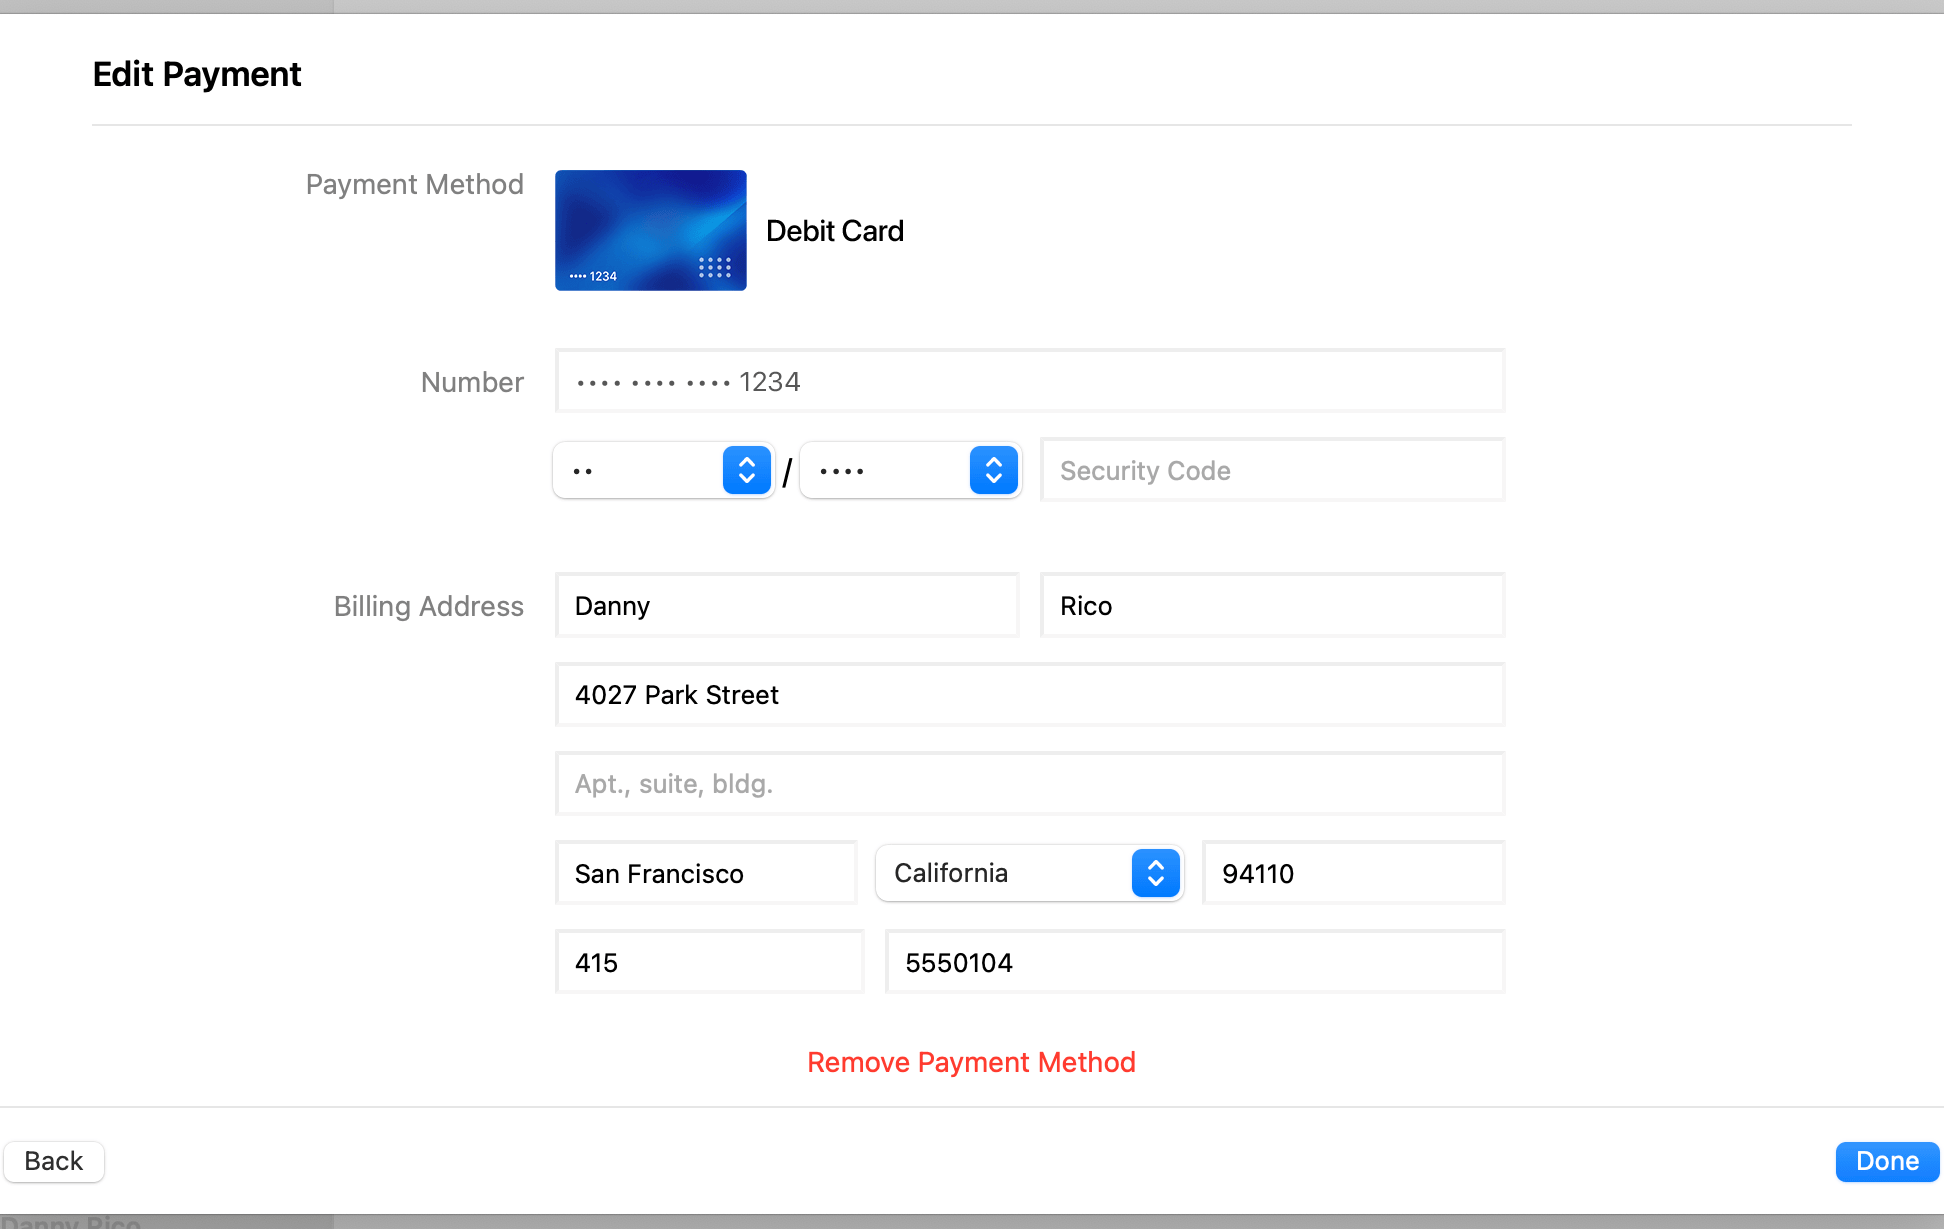Open the expiration month dropdown
The height and width of the screenshot is (1229, 1944).
[664, 470]
